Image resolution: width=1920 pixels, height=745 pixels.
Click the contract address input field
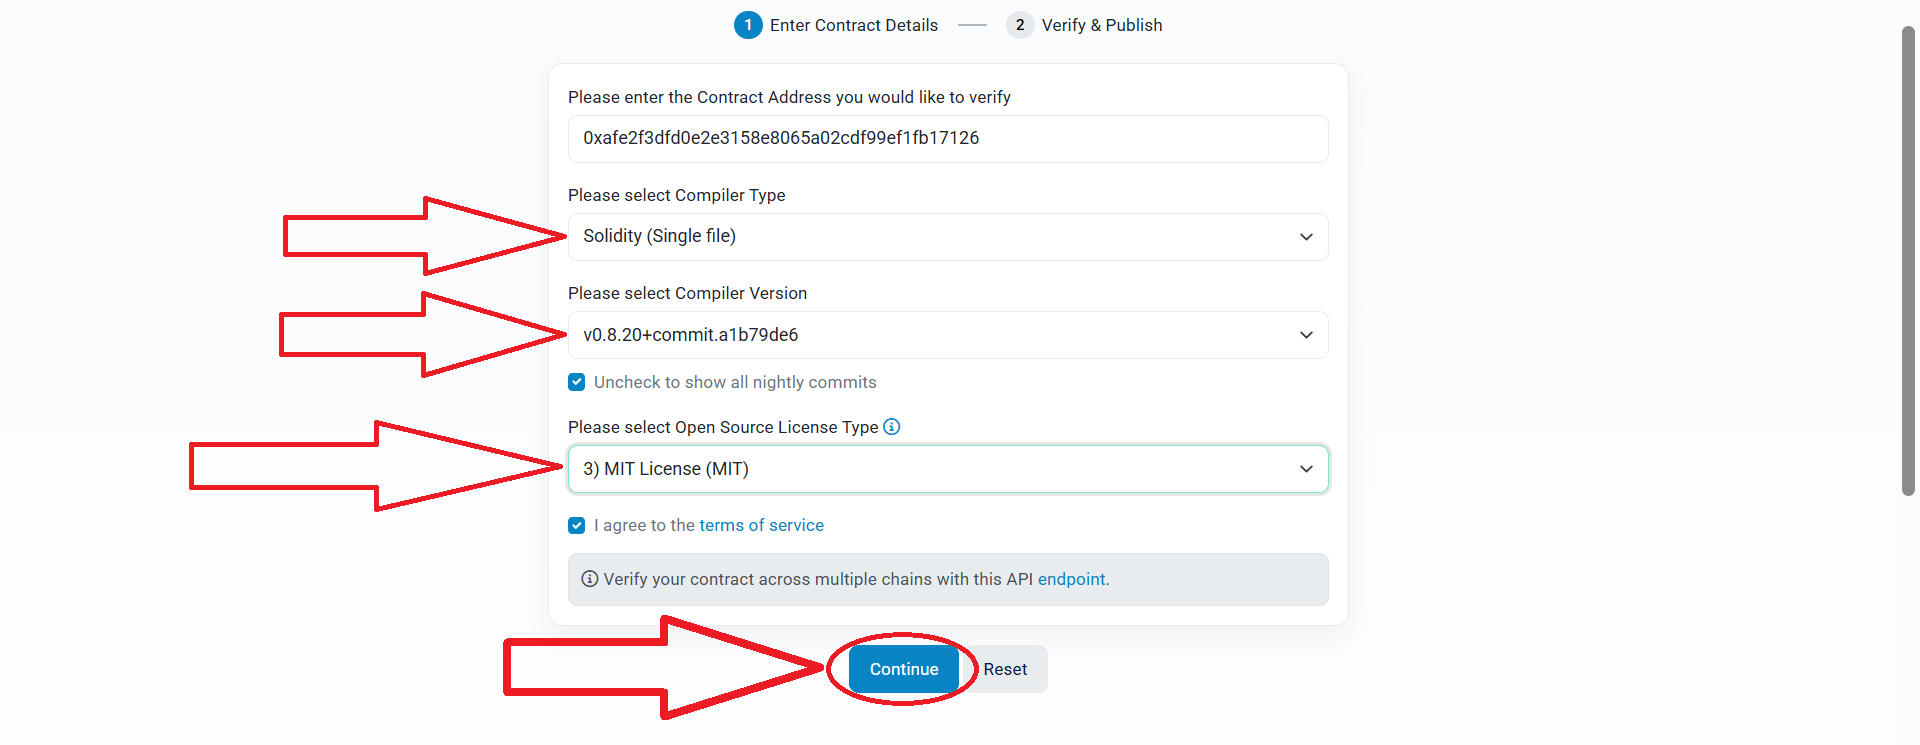click(x=948, y=139)
